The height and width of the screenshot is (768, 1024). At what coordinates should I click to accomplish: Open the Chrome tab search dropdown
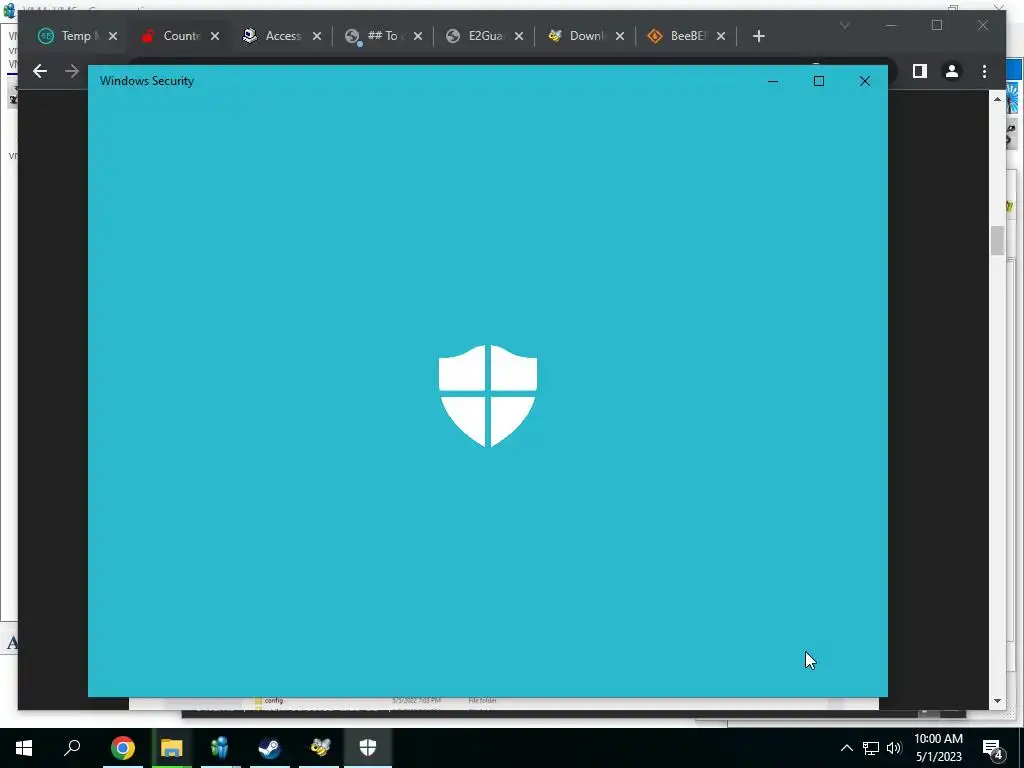tap(844, 25)
